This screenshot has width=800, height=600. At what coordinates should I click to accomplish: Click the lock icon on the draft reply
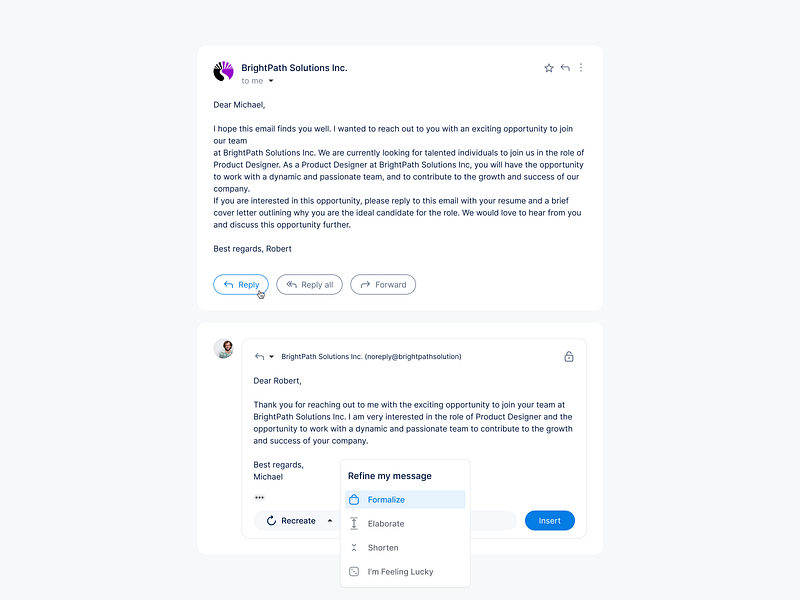(569, 356)
